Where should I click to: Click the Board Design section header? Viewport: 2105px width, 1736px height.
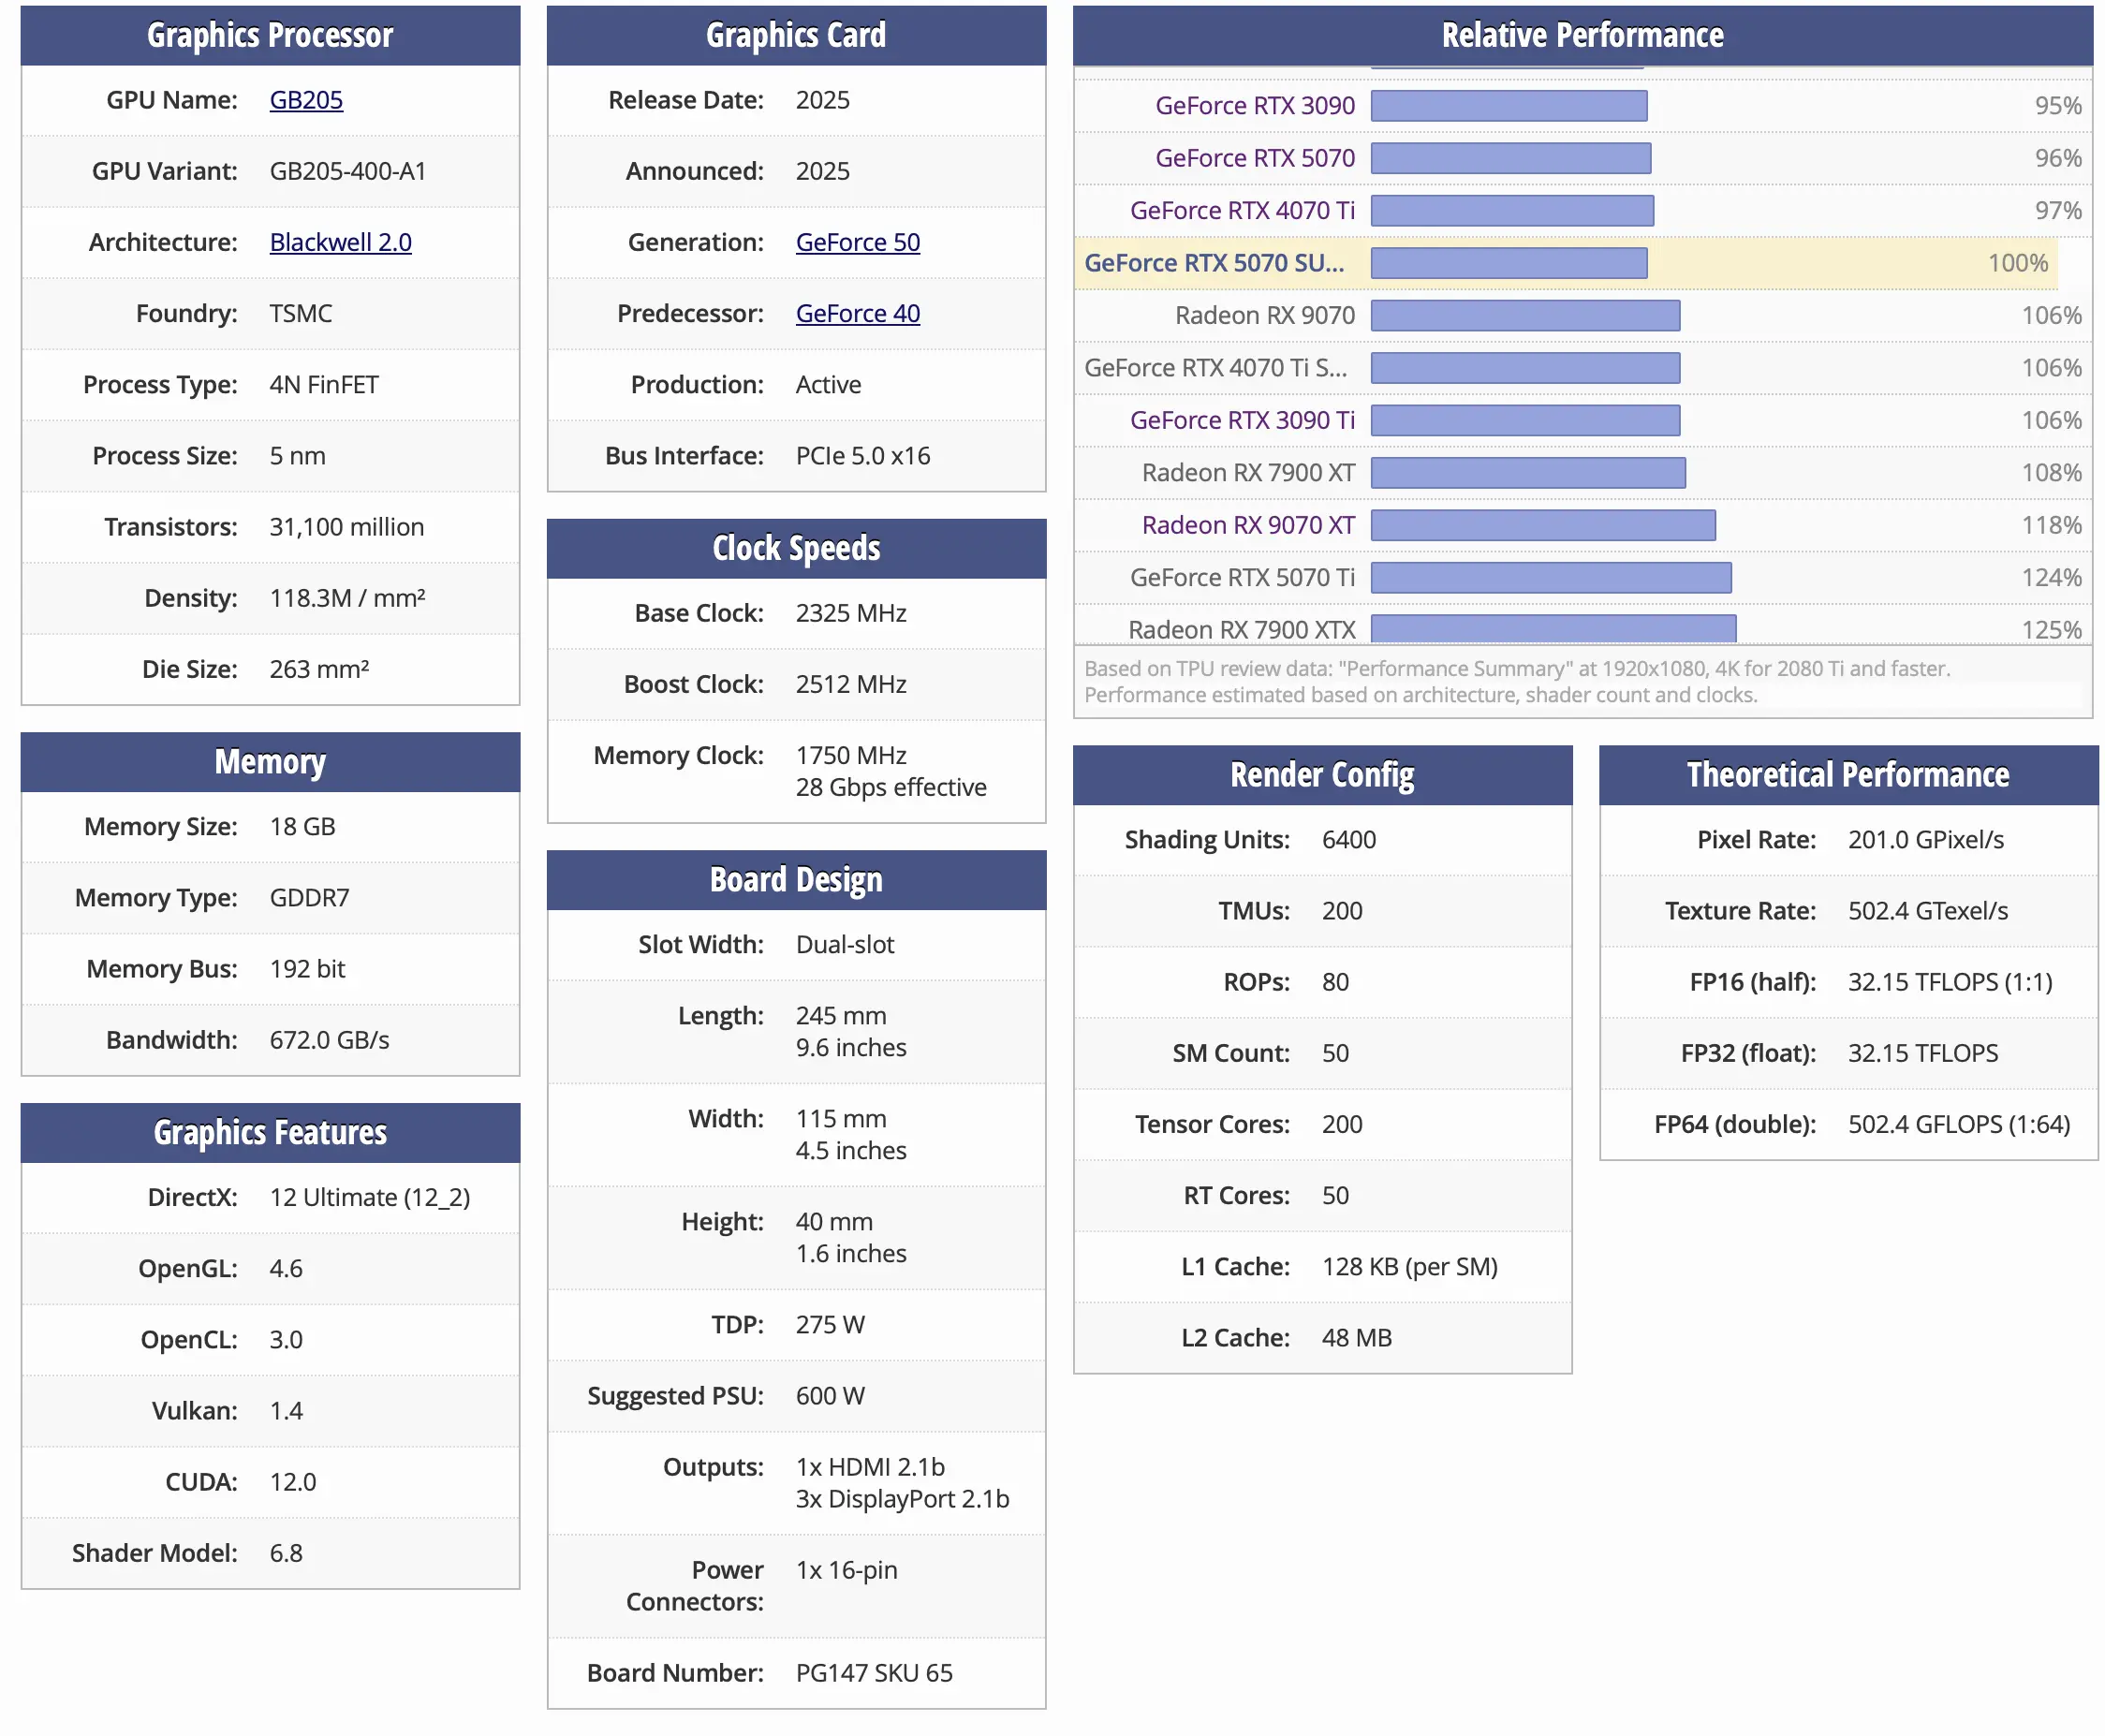click(x=796, y=880)
